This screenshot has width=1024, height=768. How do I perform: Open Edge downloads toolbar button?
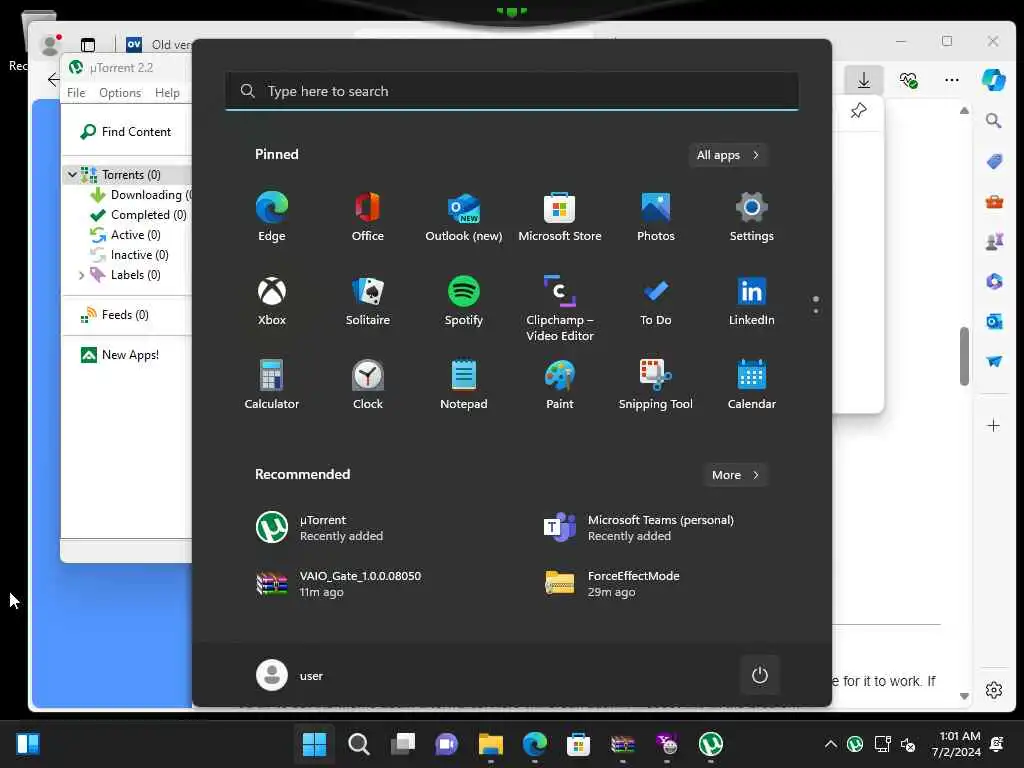(x=863, y=80)
